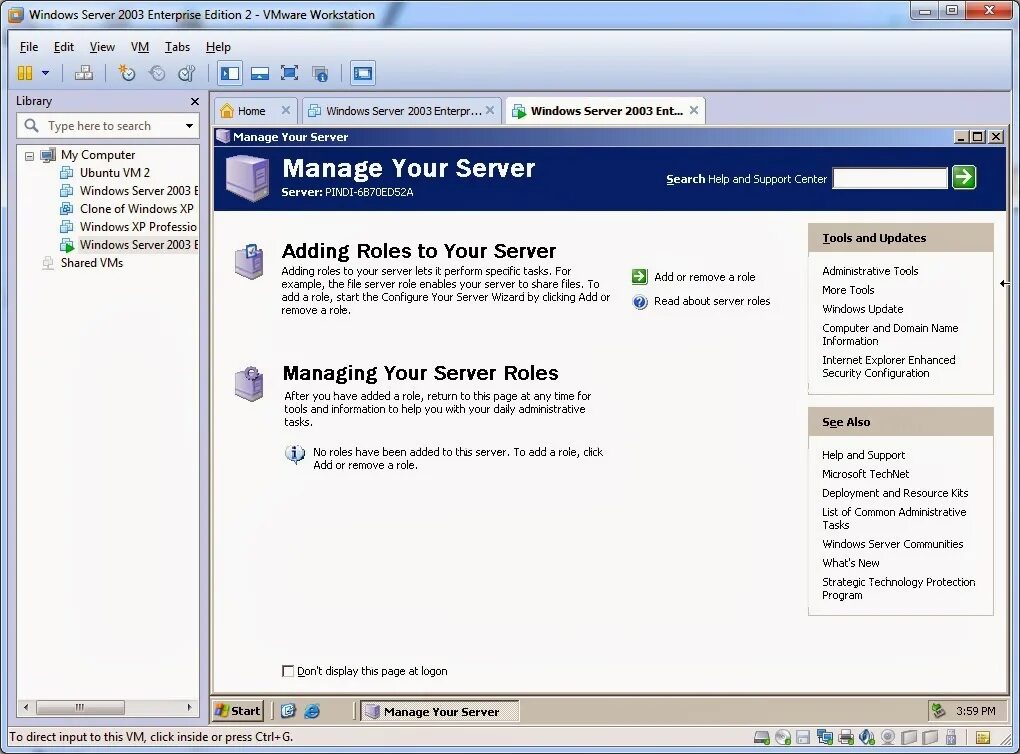The height and width of the screenshot is (754, 1020).
Task: Open the Tabs menu
Action: [x=177, y=47]
